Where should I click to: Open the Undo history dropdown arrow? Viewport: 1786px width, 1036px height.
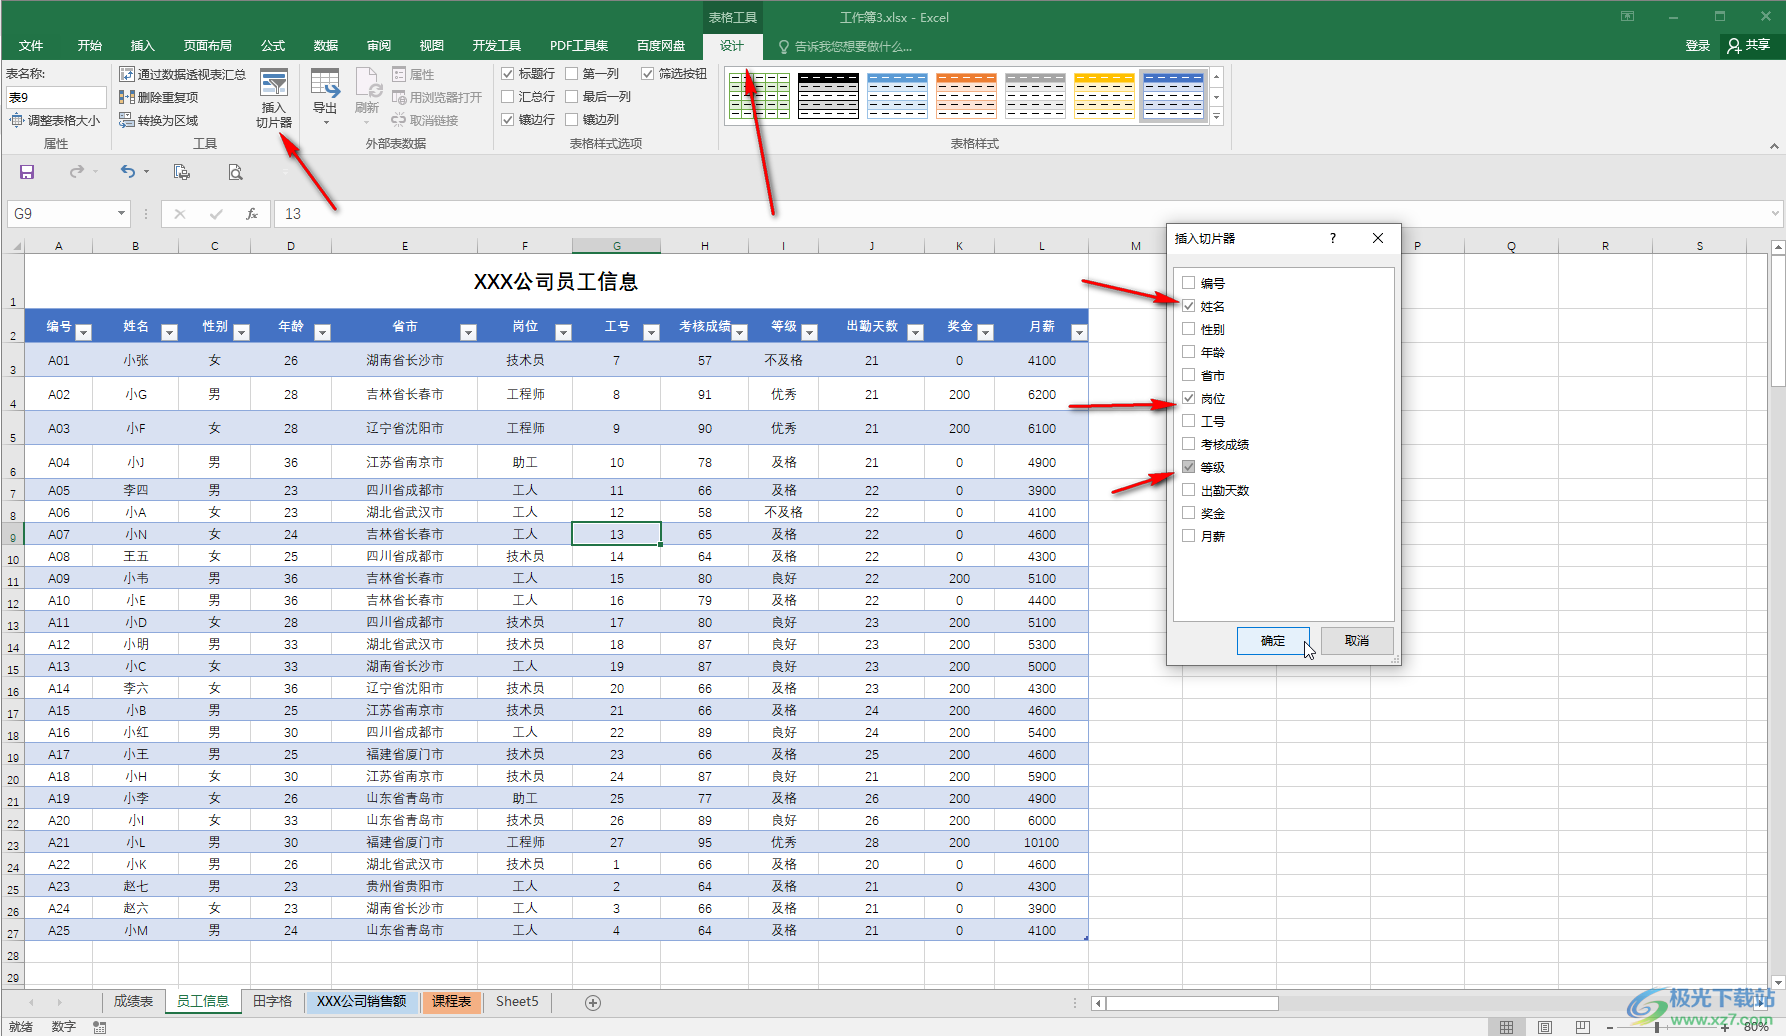pos(146,172)
